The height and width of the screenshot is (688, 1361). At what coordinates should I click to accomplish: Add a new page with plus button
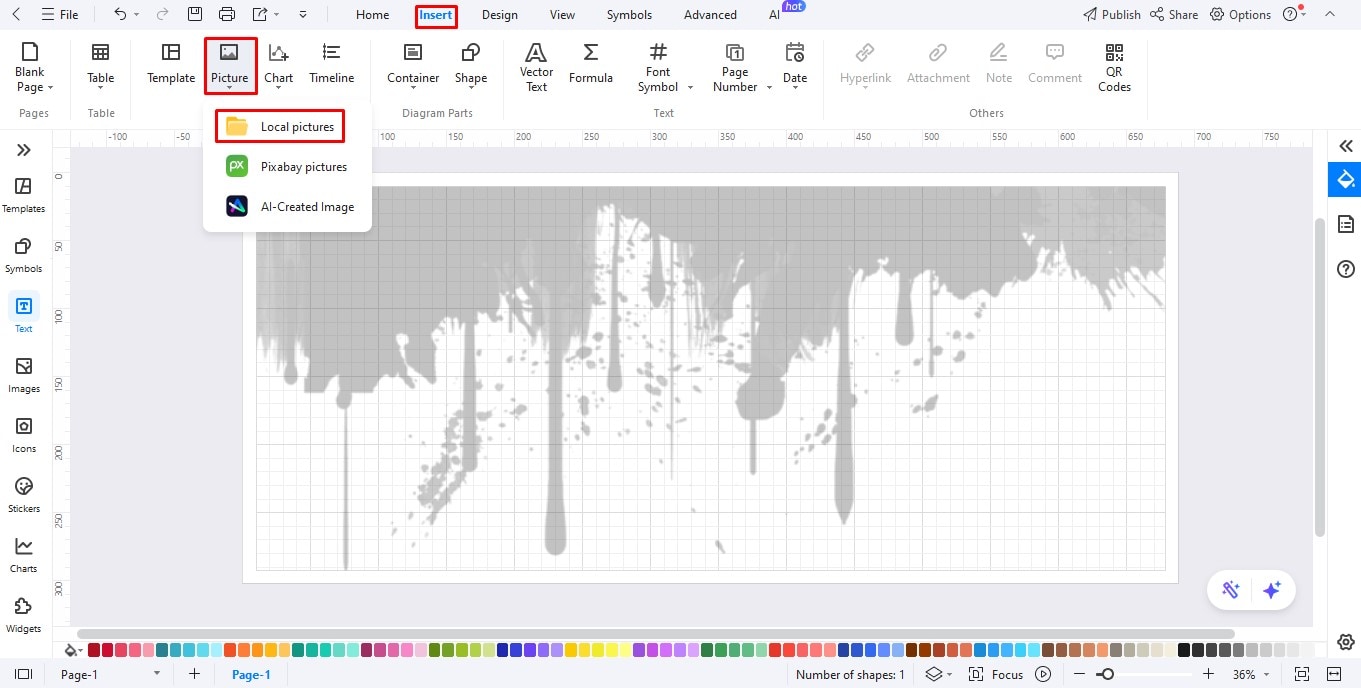194,675
